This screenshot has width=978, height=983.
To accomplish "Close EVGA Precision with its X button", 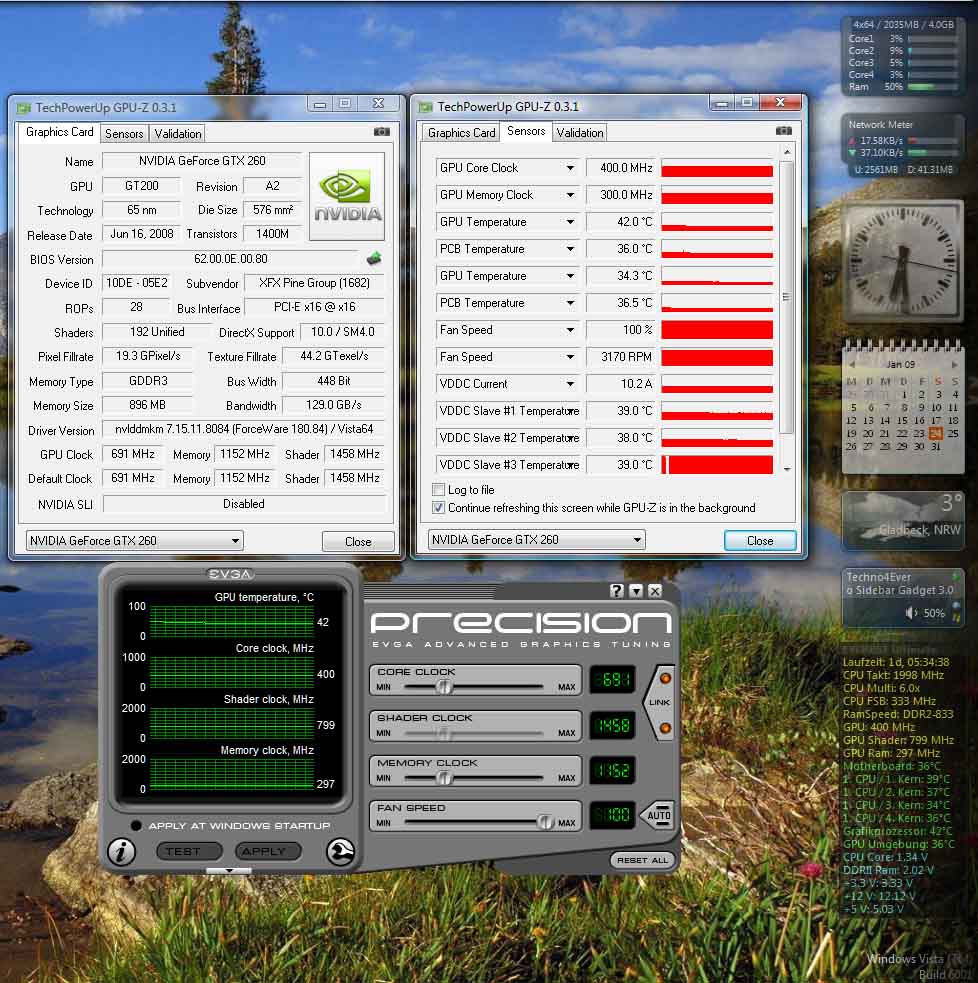I will tap(655, 591).
